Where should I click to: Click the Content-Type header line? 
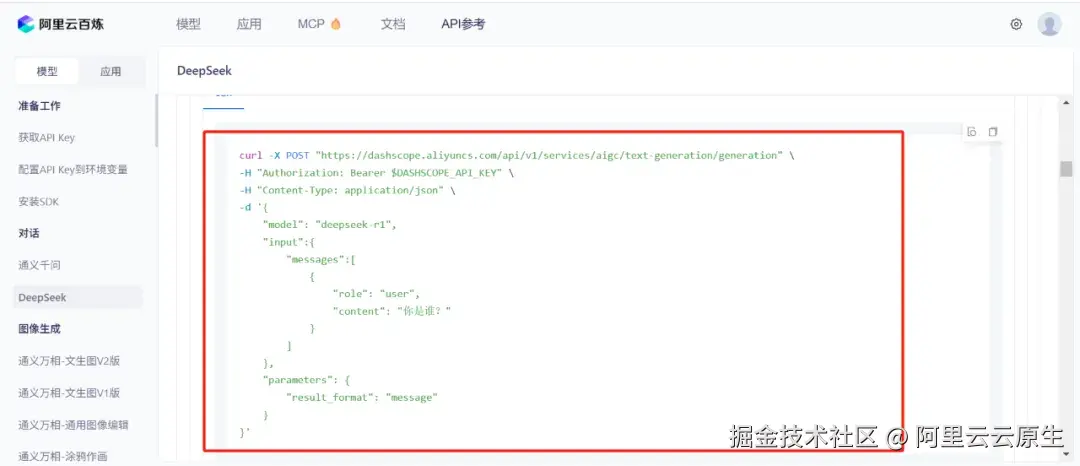point(347,191)
